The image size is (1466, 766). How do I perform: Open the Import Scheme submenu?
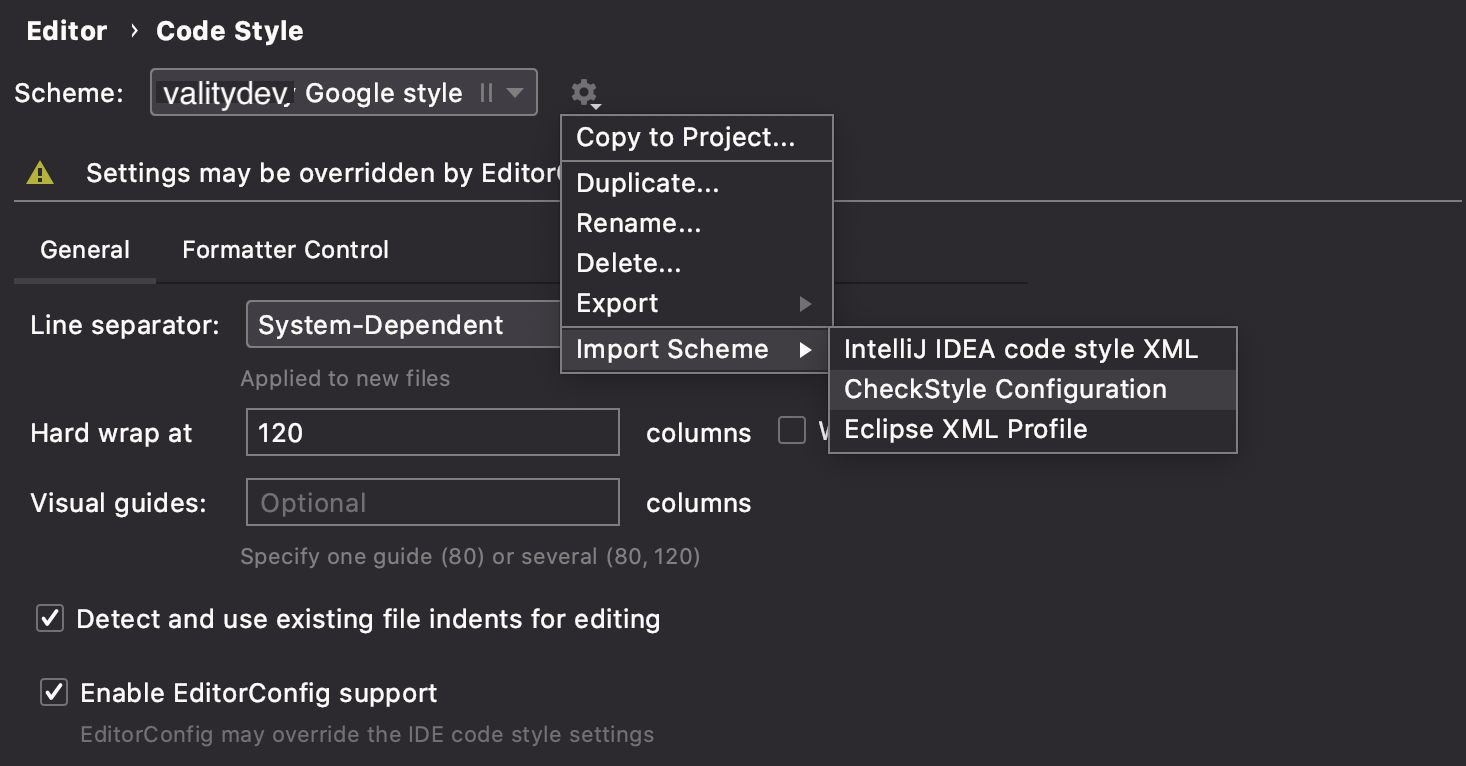coord(697,350)
